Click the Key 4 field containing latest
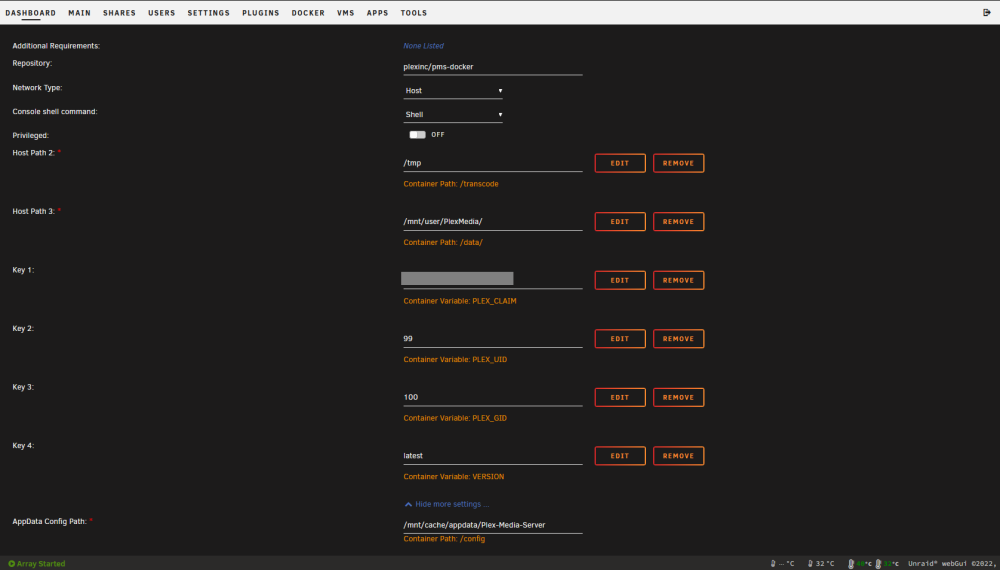This screenshot has width=1000, height=570. [x=493, y=457]
